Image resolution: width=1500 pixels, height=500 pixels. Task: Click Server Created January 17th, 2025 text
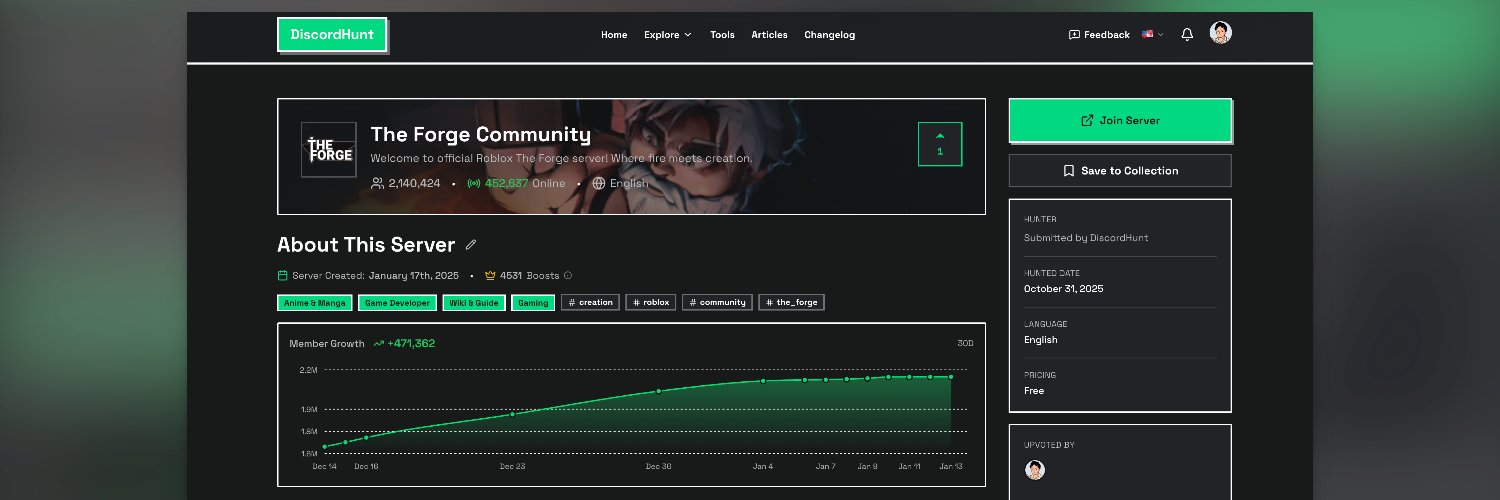point(368,276)
